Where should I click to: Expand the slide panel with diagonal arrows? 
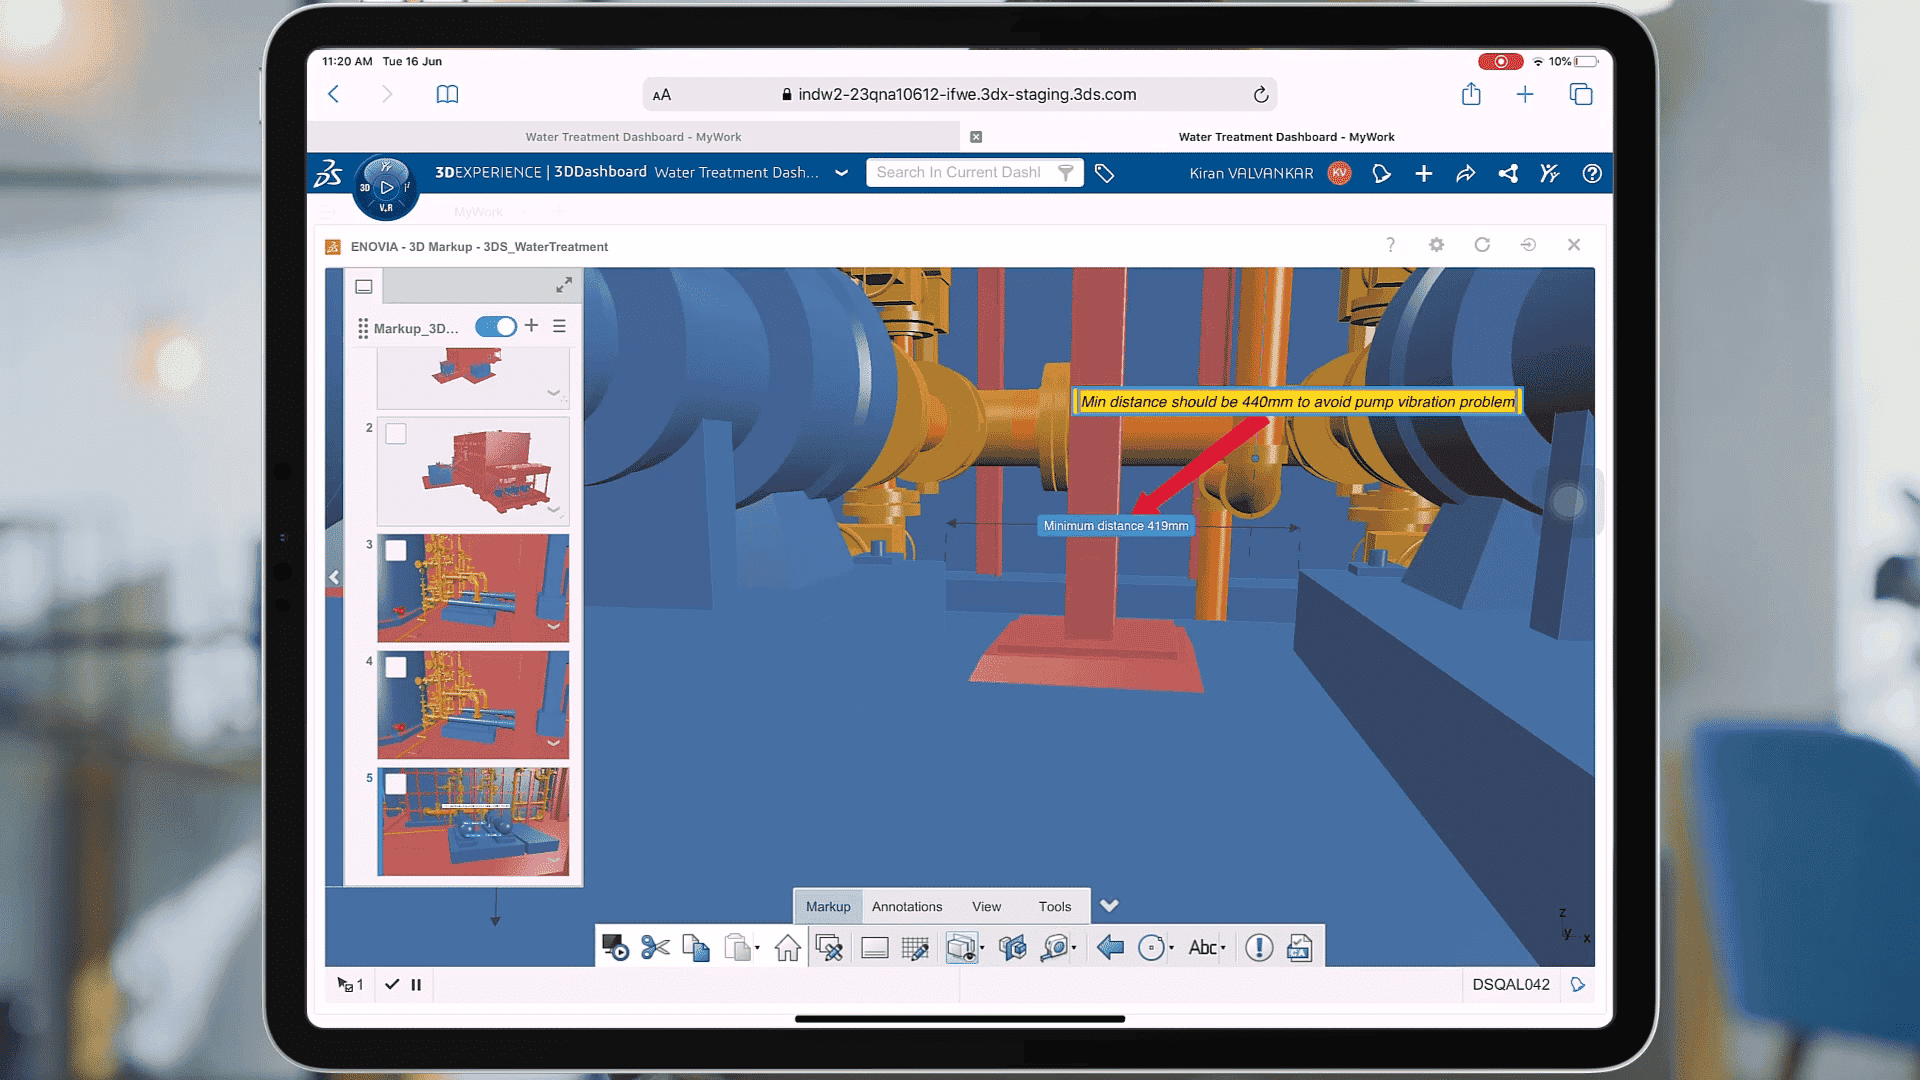(x=564, y=286)
